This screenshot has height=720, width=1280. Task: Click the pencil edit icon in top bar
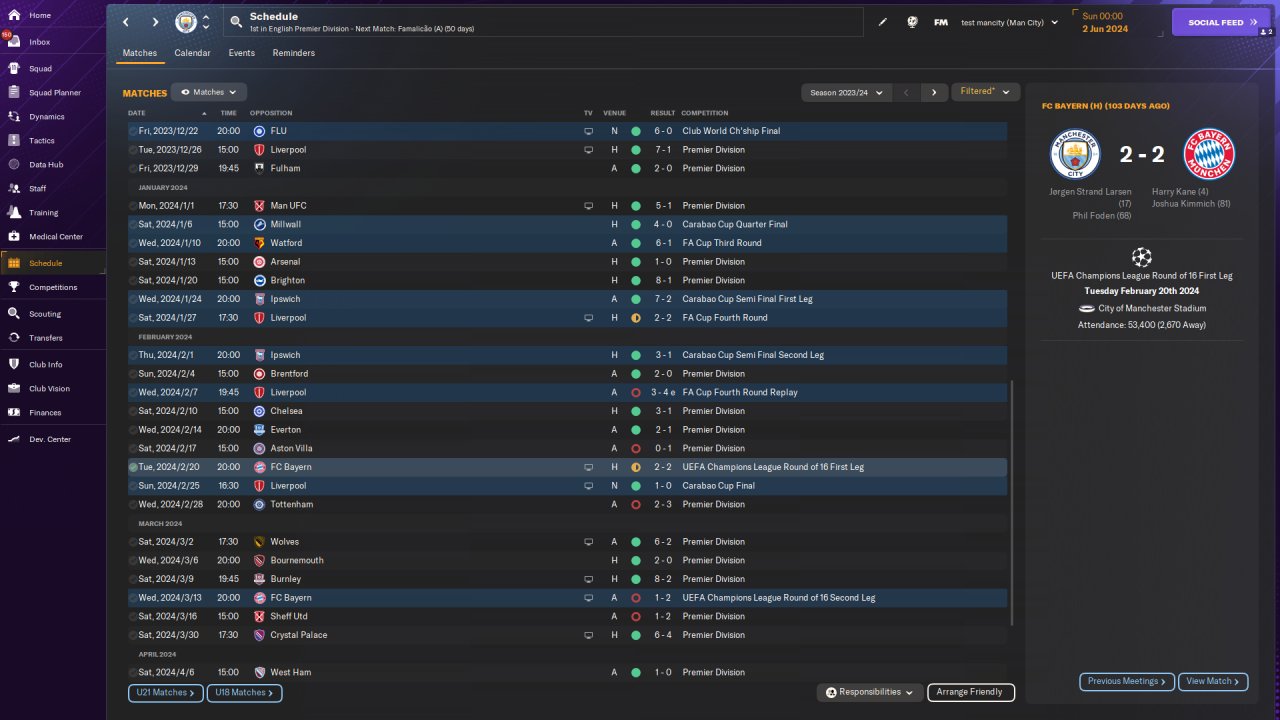[x=883, y=22]
